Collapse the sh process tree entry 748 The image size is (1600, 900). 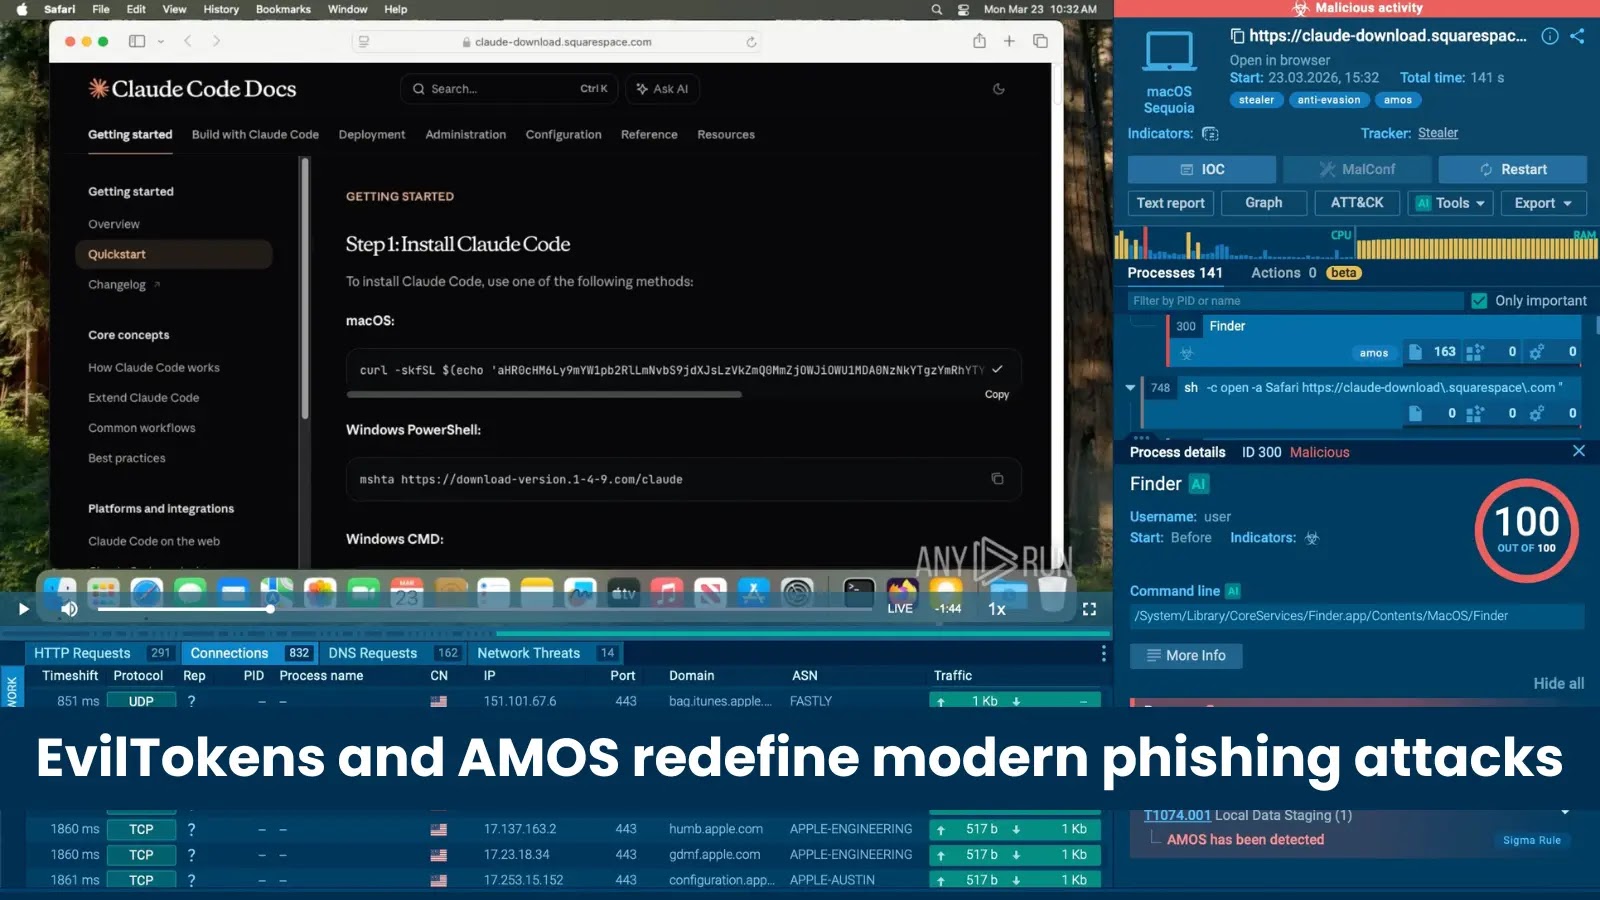coord(1131,387)
